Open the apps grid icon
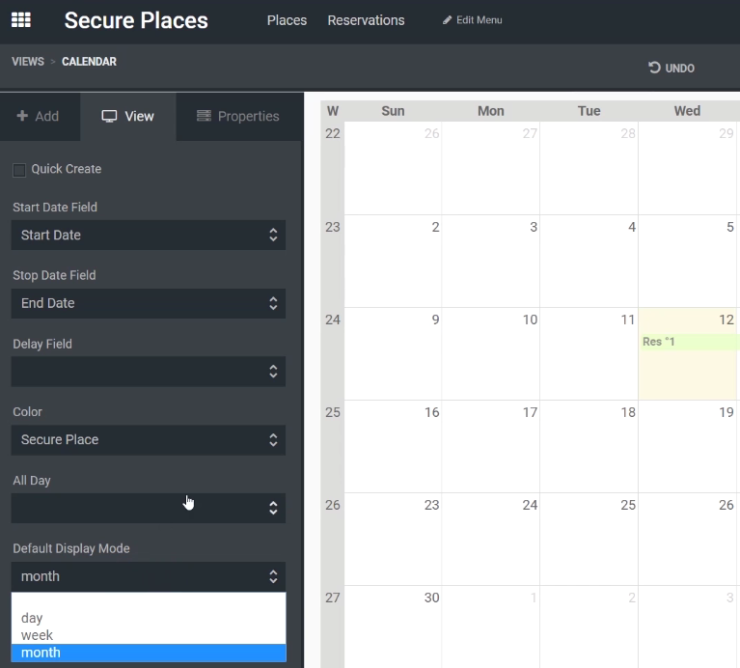The height and width of the screenshot is (668, 740). [21, 20]
